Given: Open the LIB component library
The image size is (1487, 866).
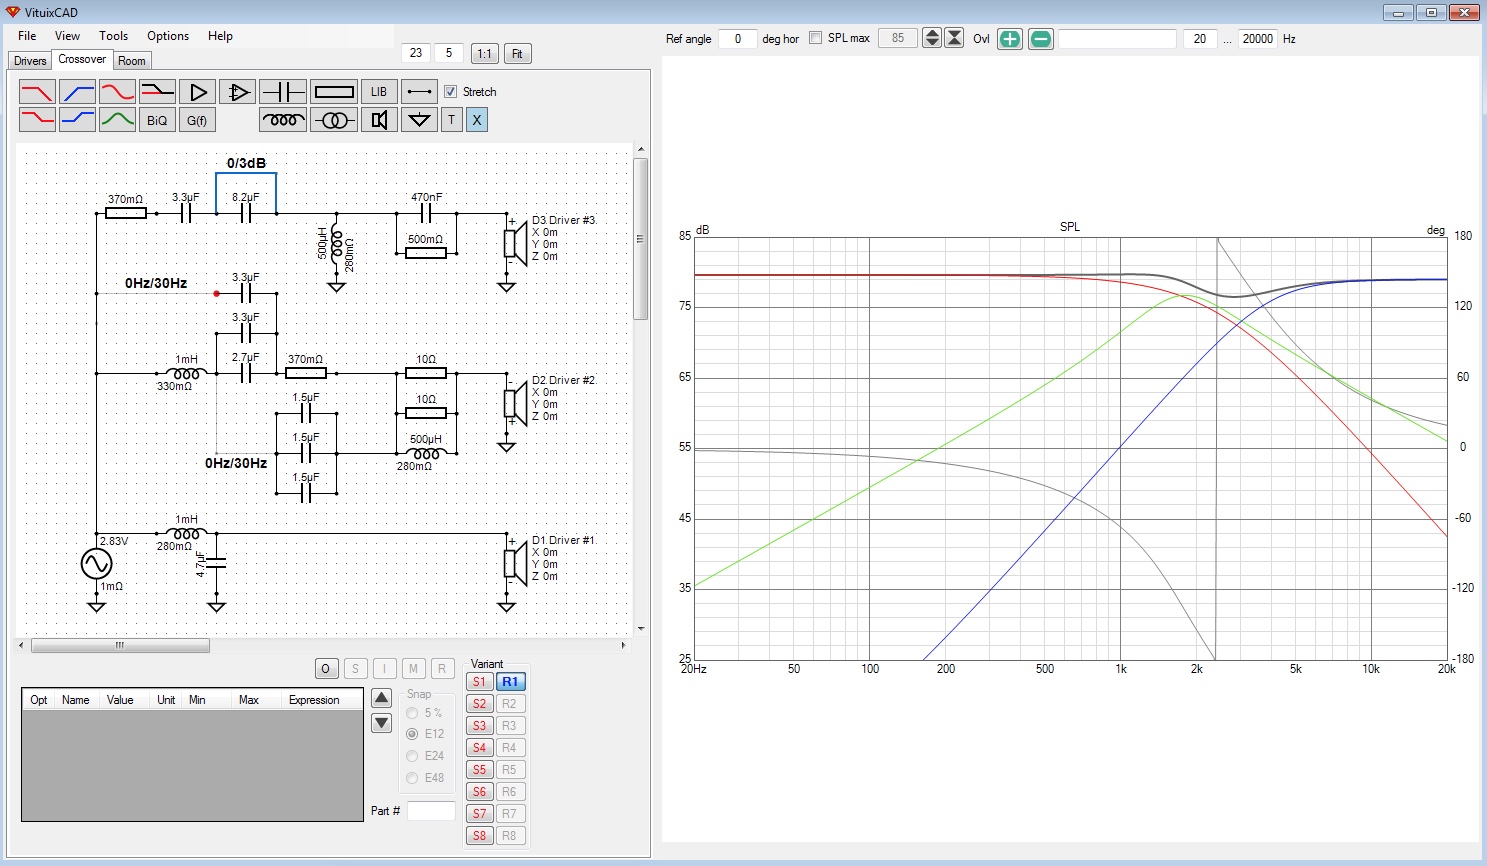Looking at the screenshot, I should (379, 92).
